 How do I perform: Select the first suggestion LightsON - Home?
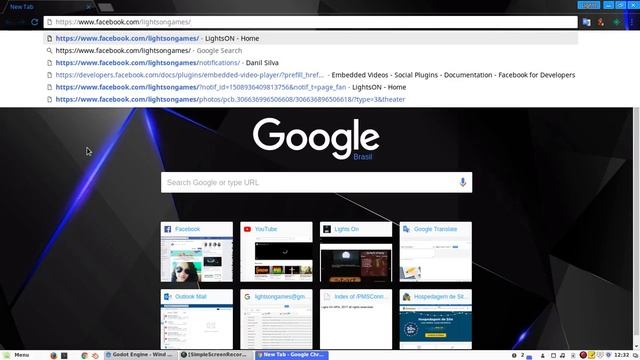[311, 38]
